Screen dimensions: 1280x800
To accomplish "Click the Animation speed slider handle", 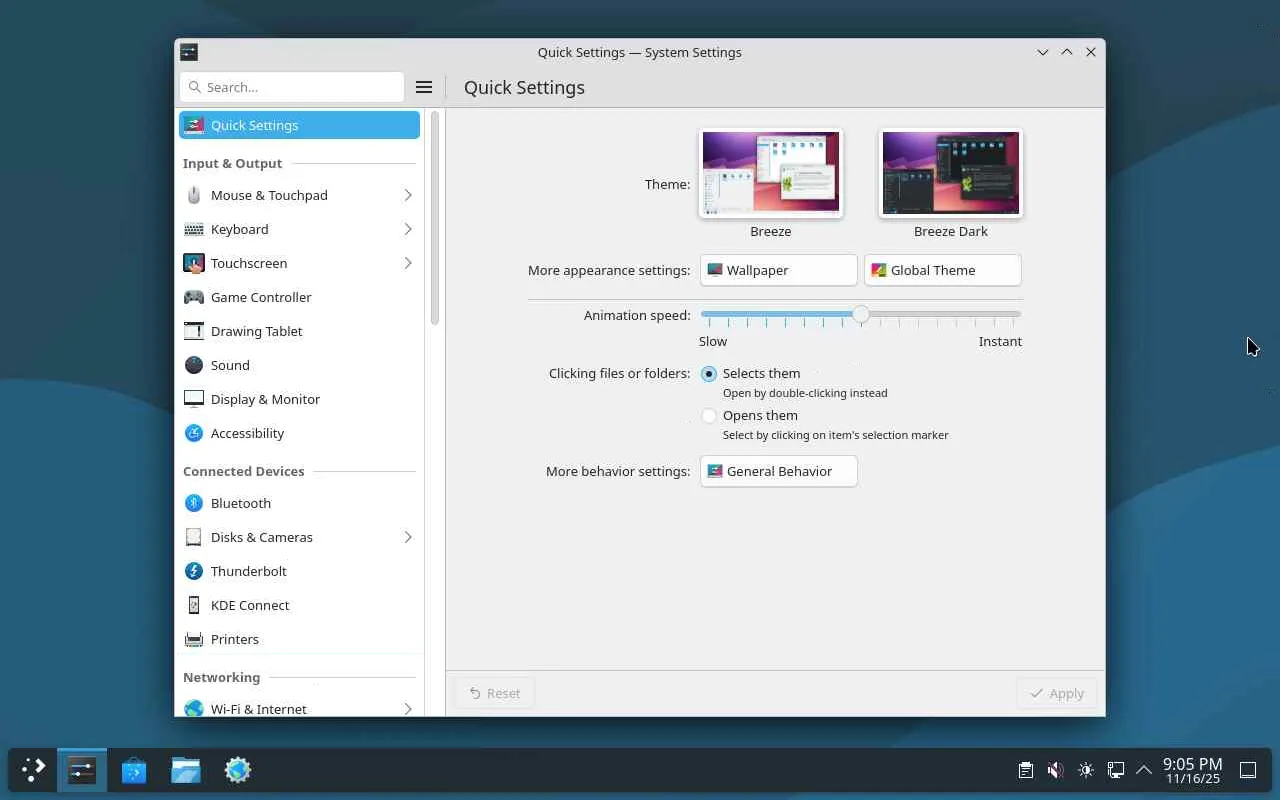I will (x=861, y=314).
